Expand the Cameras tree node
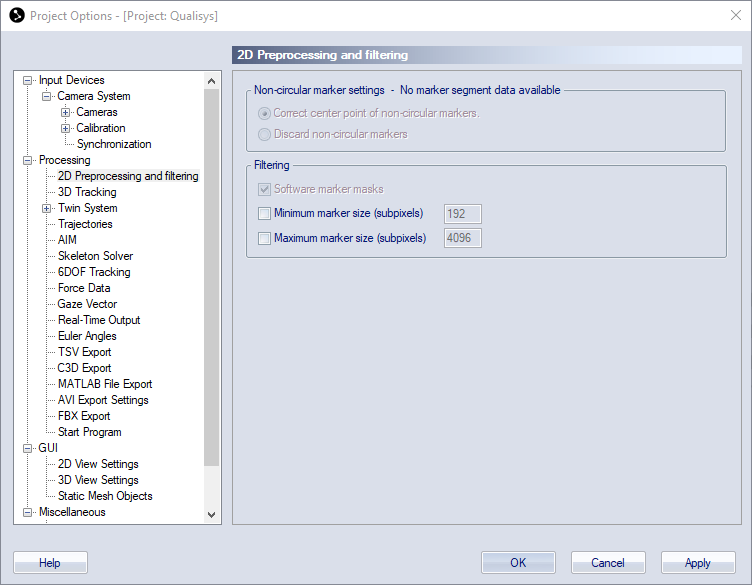This screenshot has width=752, height=585. click(x=66, y=112)
